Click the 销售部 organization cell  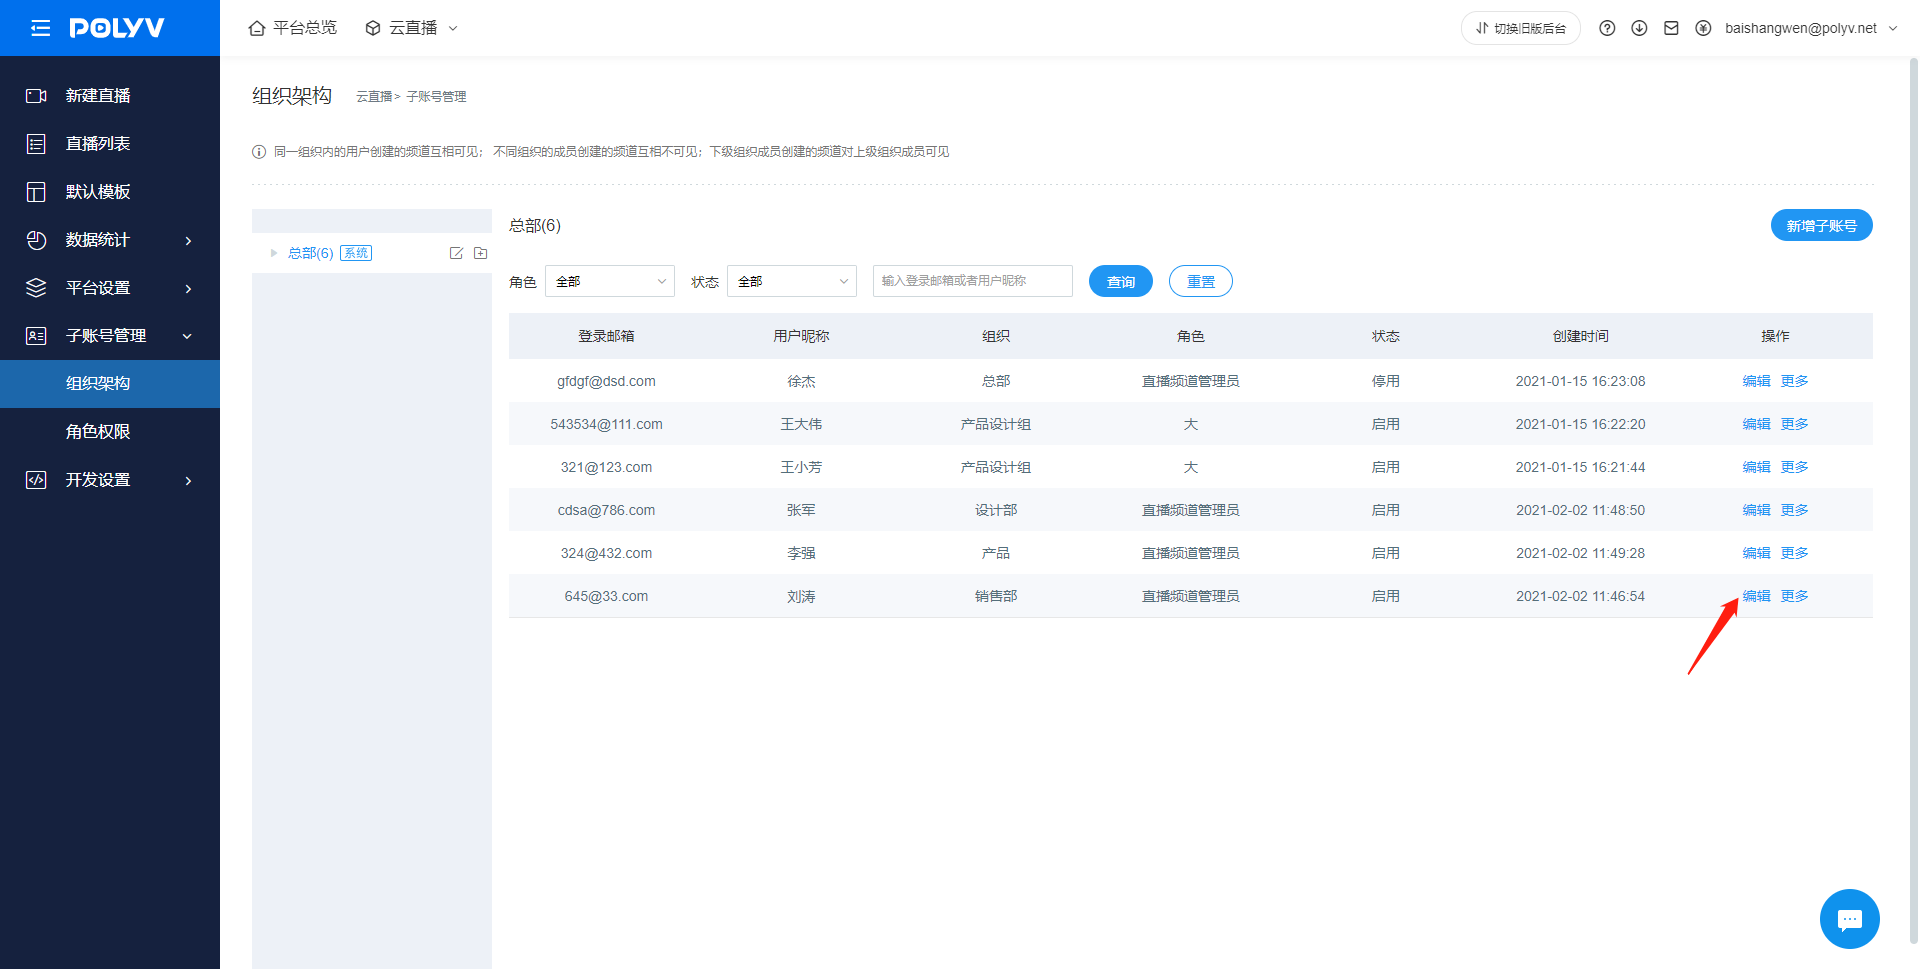[996, 596]
